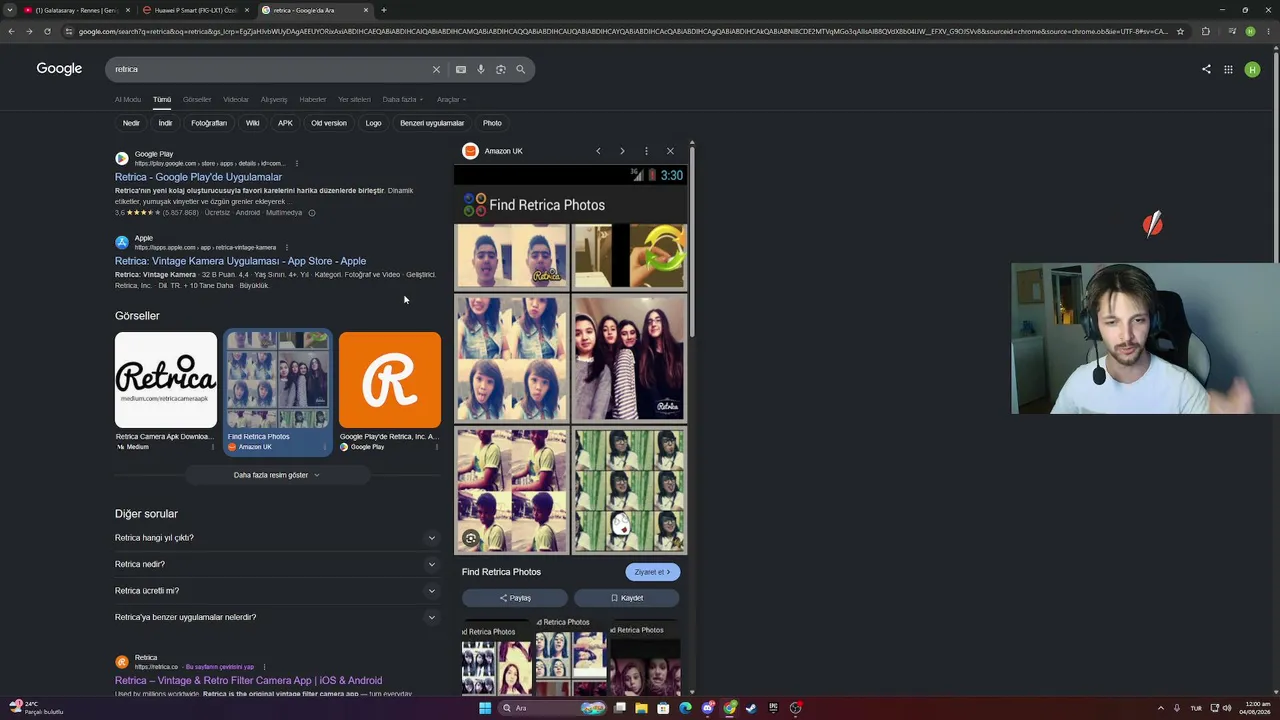Open more options in image preview panel
The height and width of the screenshot is (720, 1280).
click(646, 151)
